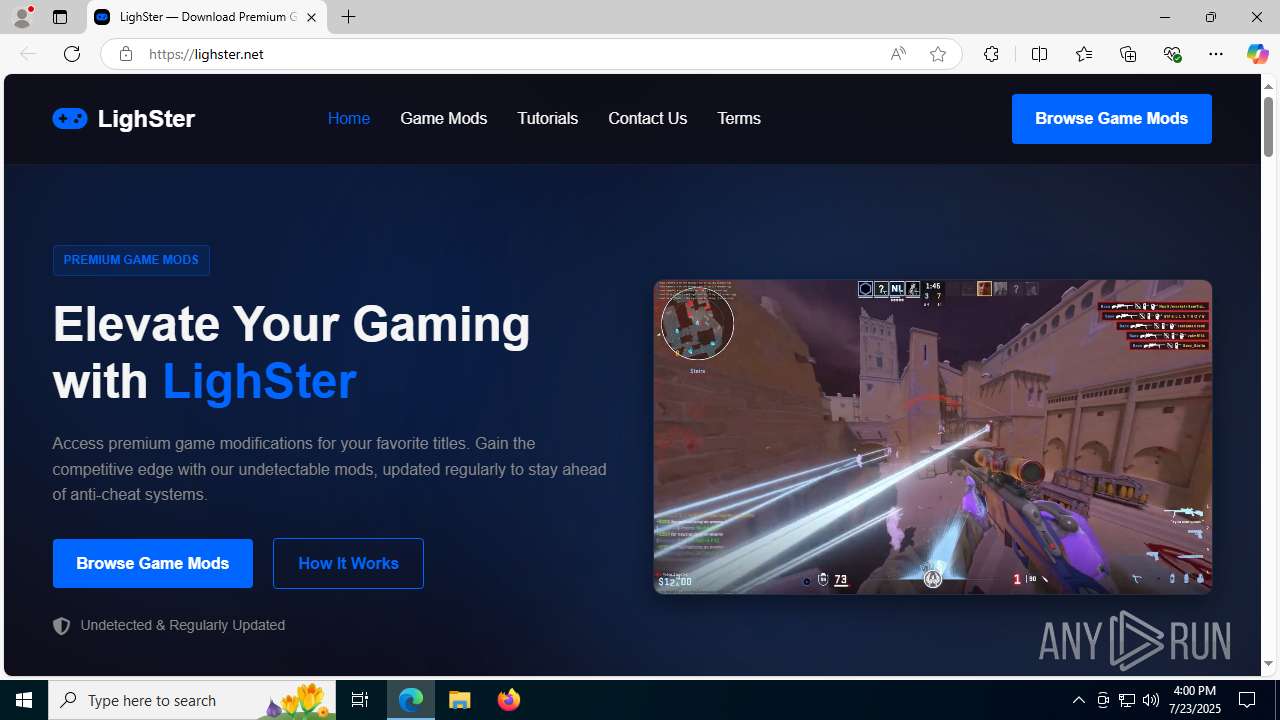Open Edge Settings and more menu
This screenshot has width=1280, height=720.
(x=1216, y=54)
